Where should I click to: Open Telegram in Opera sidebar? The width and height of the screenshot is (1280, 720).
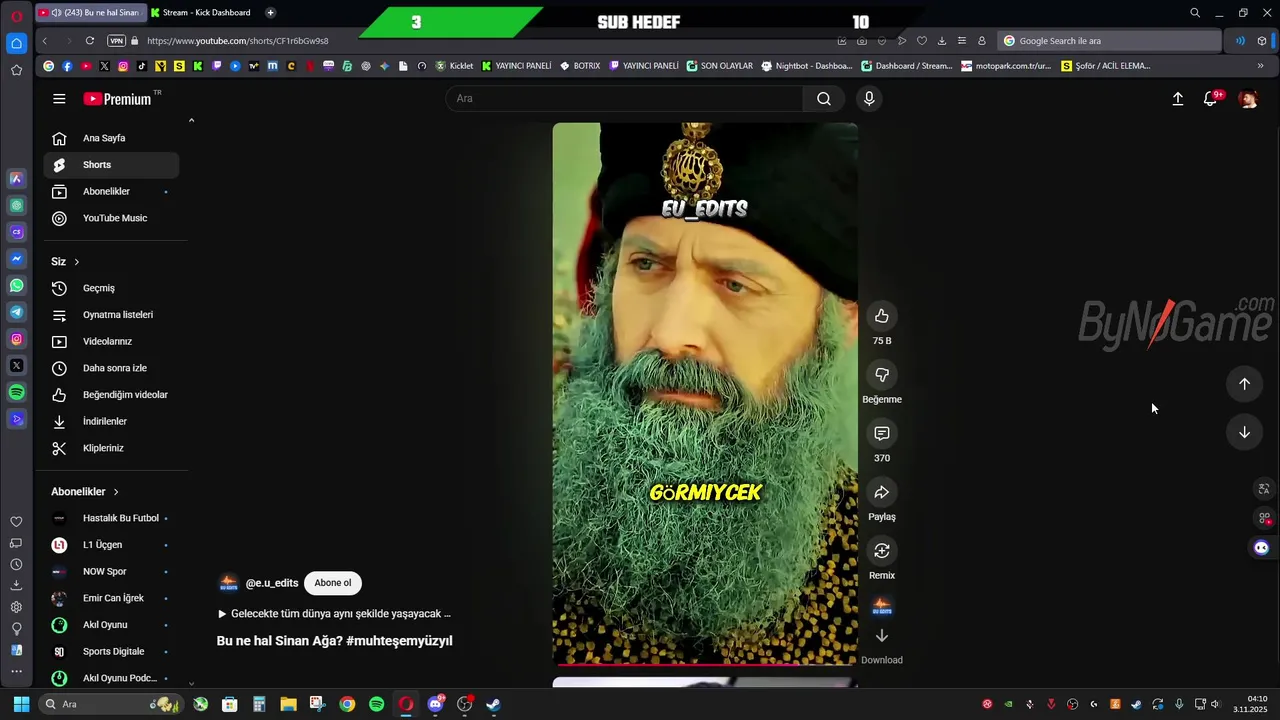[16, 312]
